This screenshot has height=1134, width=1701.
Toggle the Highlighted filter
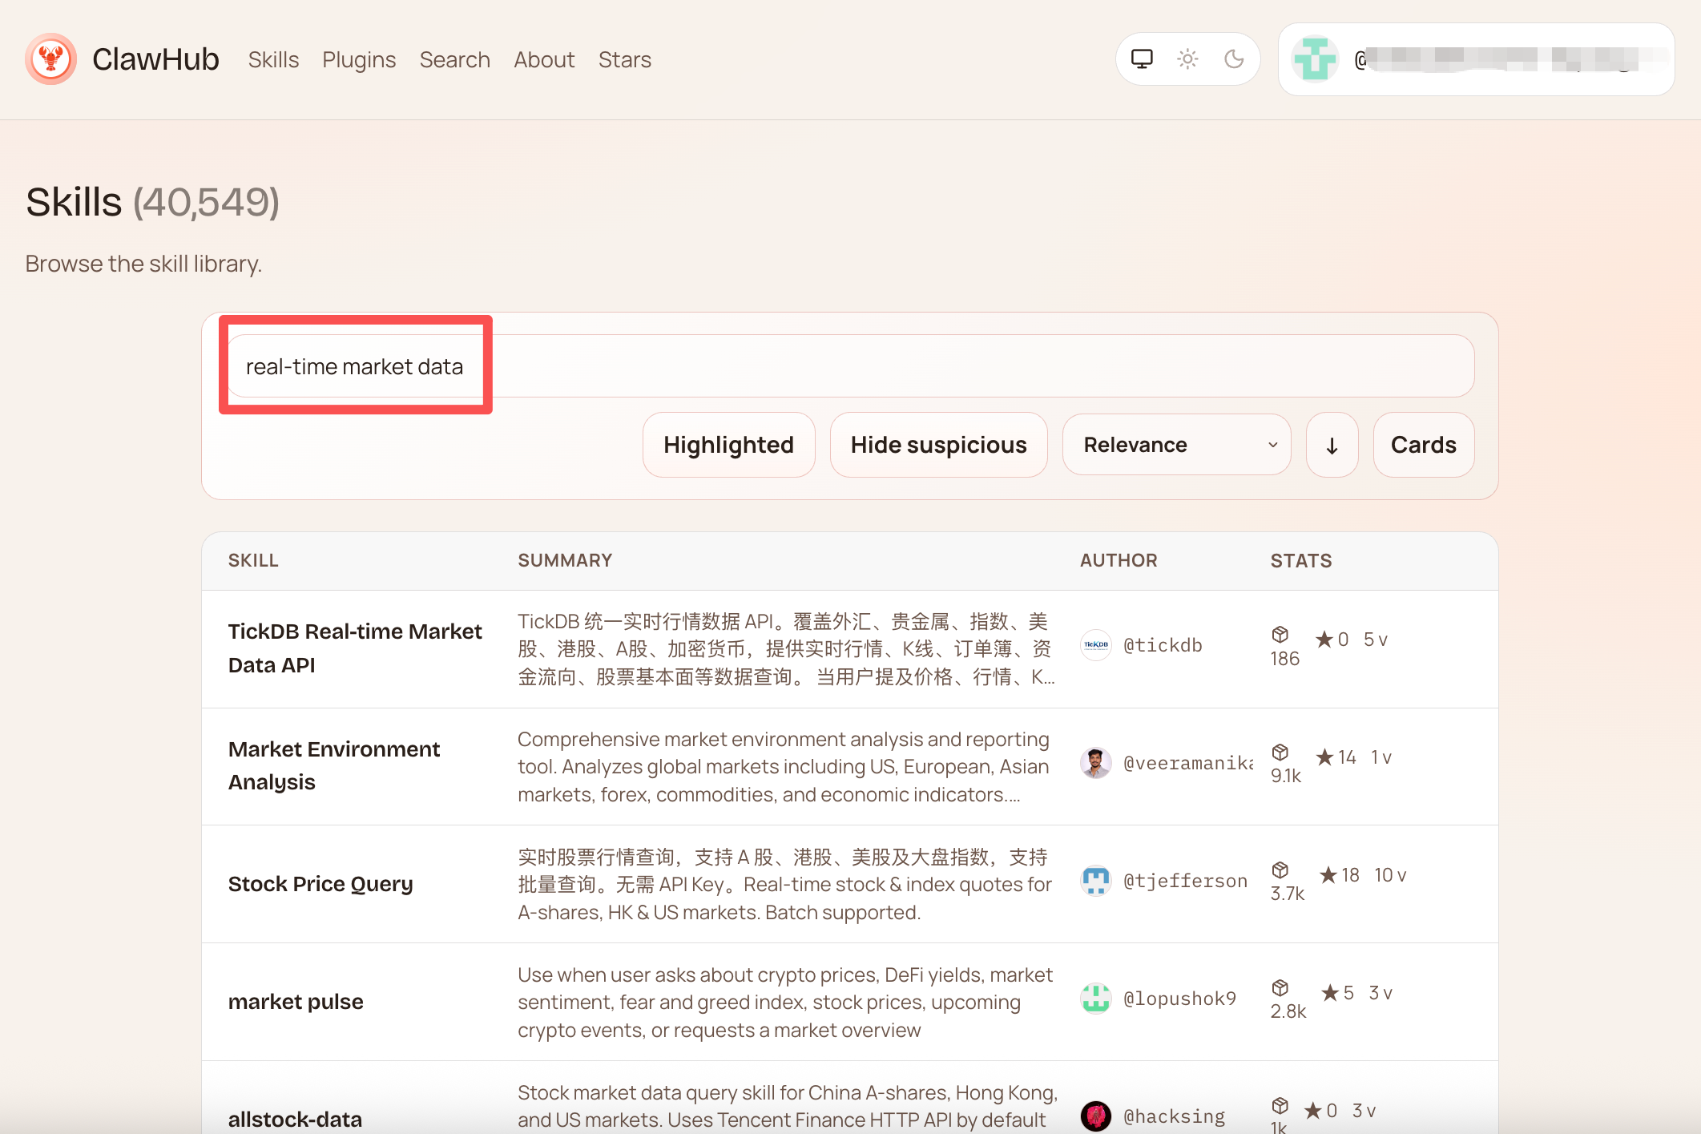pos(729,445)
